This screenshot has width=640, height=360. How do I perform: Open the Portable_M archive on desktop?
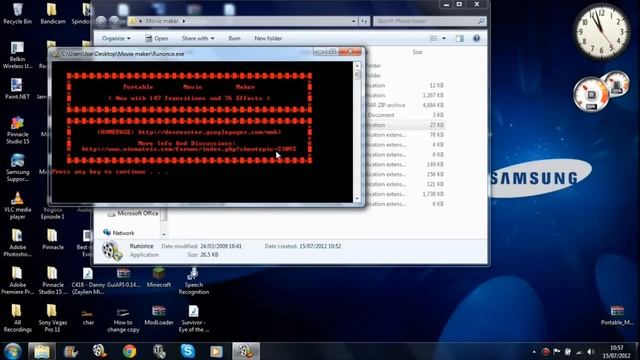(617, 315)
